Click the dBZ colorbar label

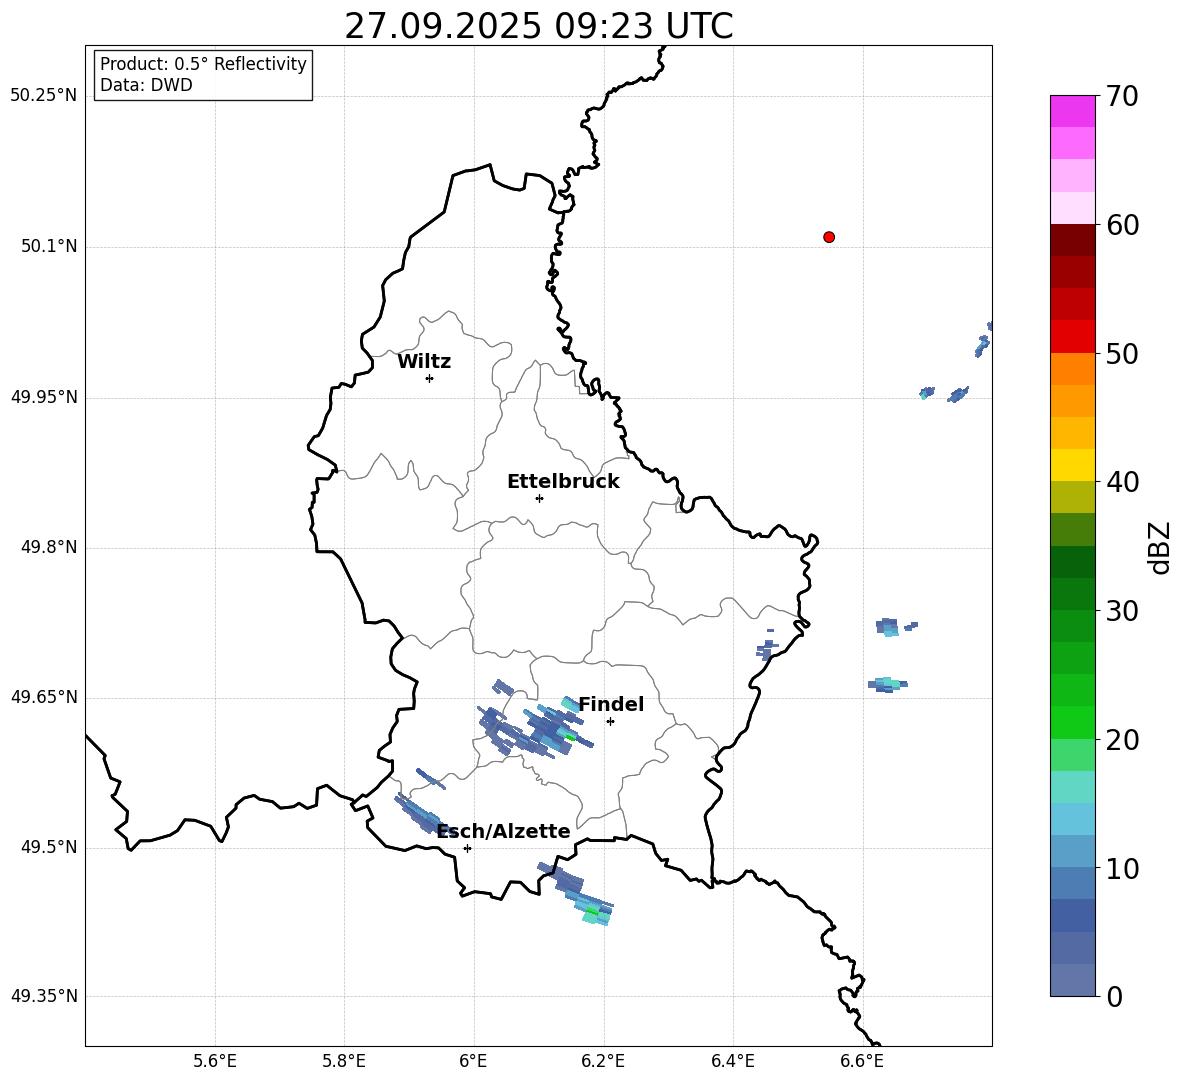[1158, 547]
